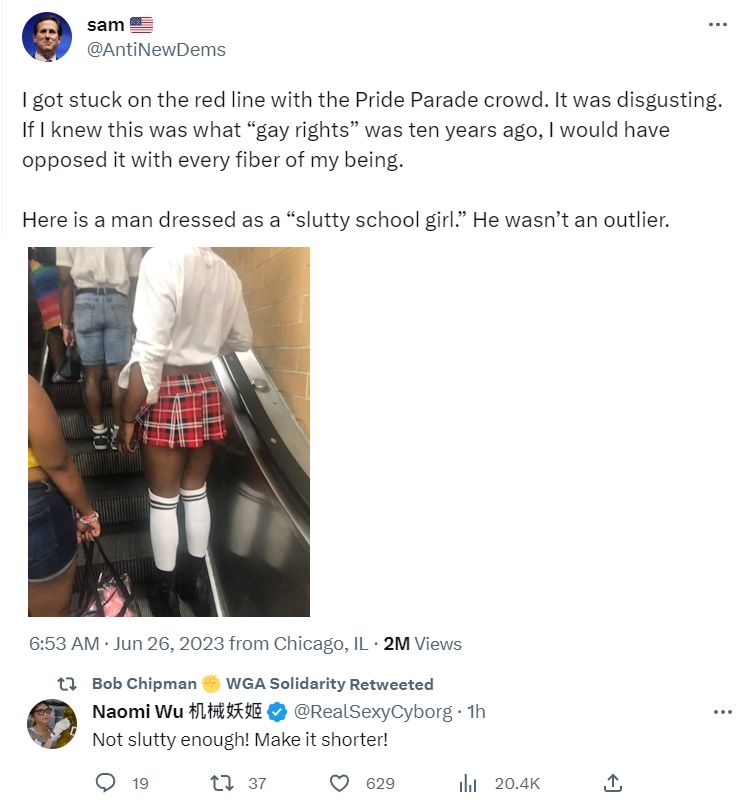
Task: Click the @AntiNewDems handle
Action: point(157,50)
